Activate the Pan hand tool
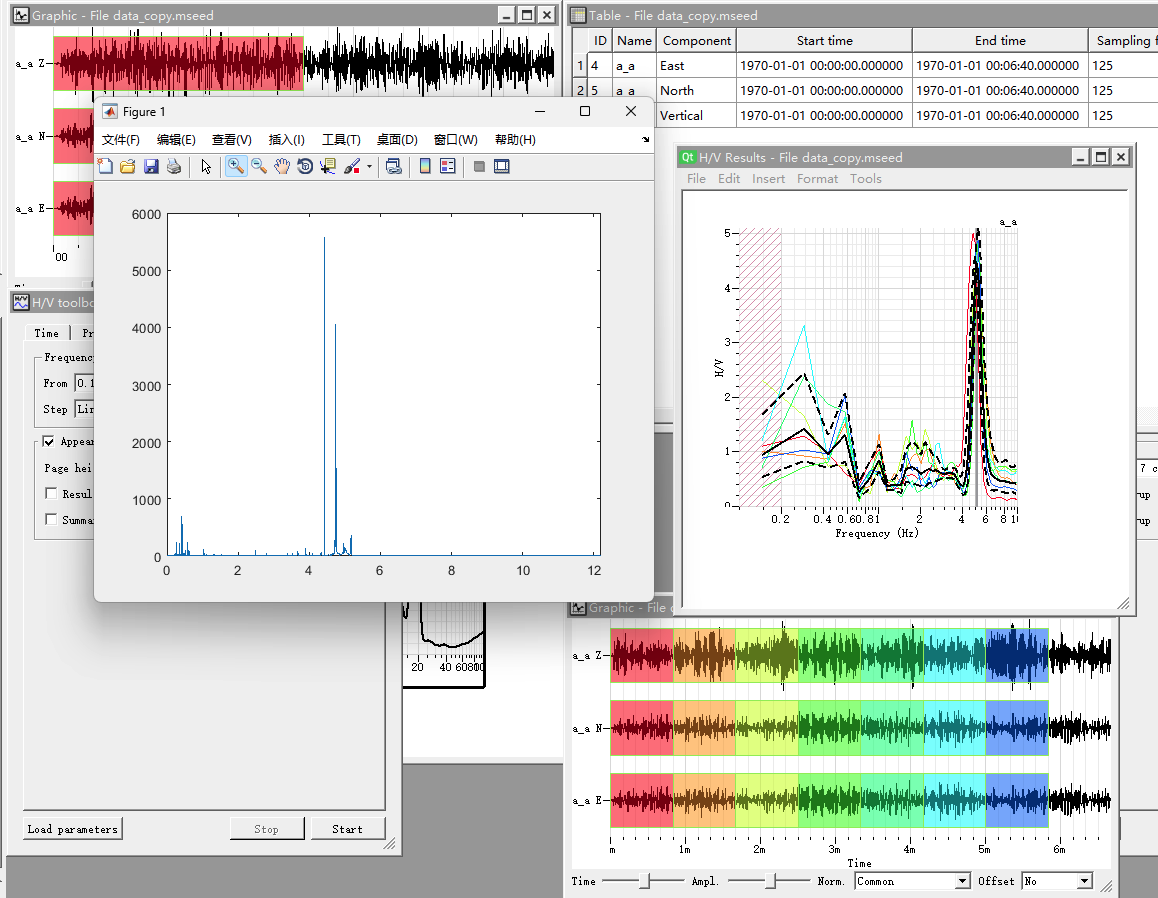 coord(282,166)
